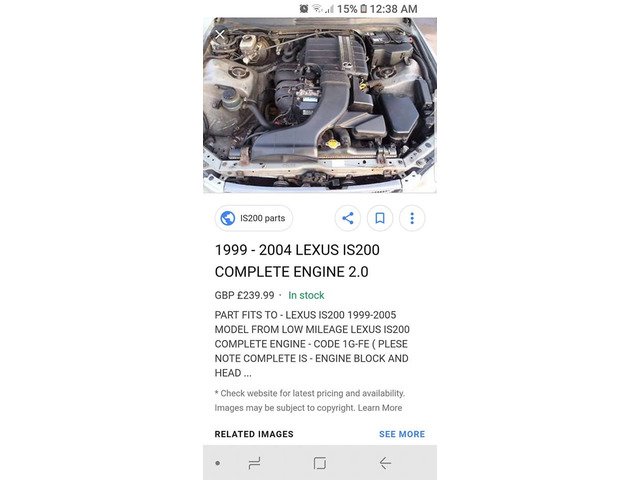This screenshot has height=480, width=640.
Task: Open the three-dot more options menu
Action: coord(412,218)
